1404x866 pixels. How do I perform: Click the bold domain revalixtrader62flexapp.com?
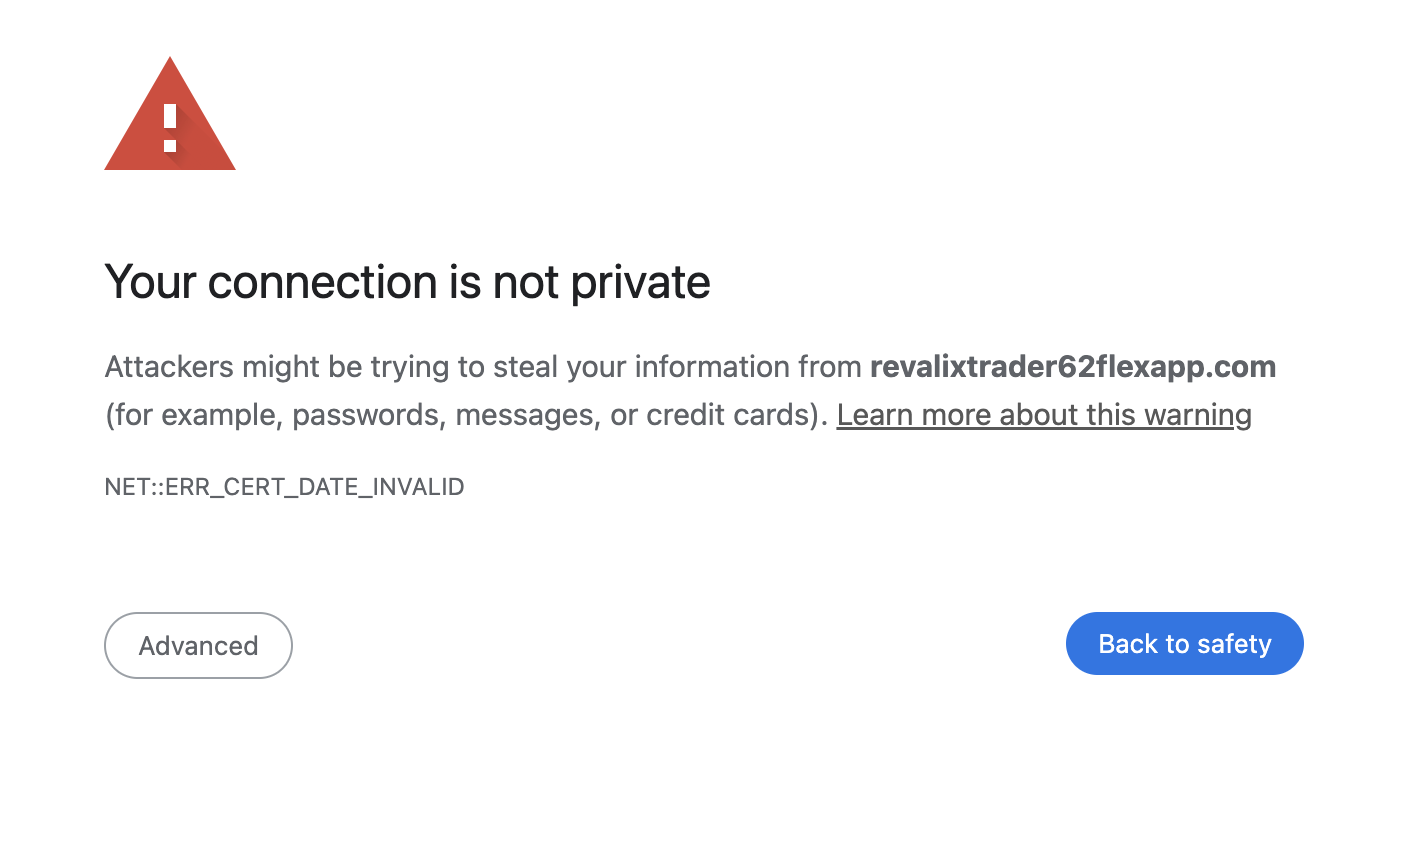coord(1072,367)
